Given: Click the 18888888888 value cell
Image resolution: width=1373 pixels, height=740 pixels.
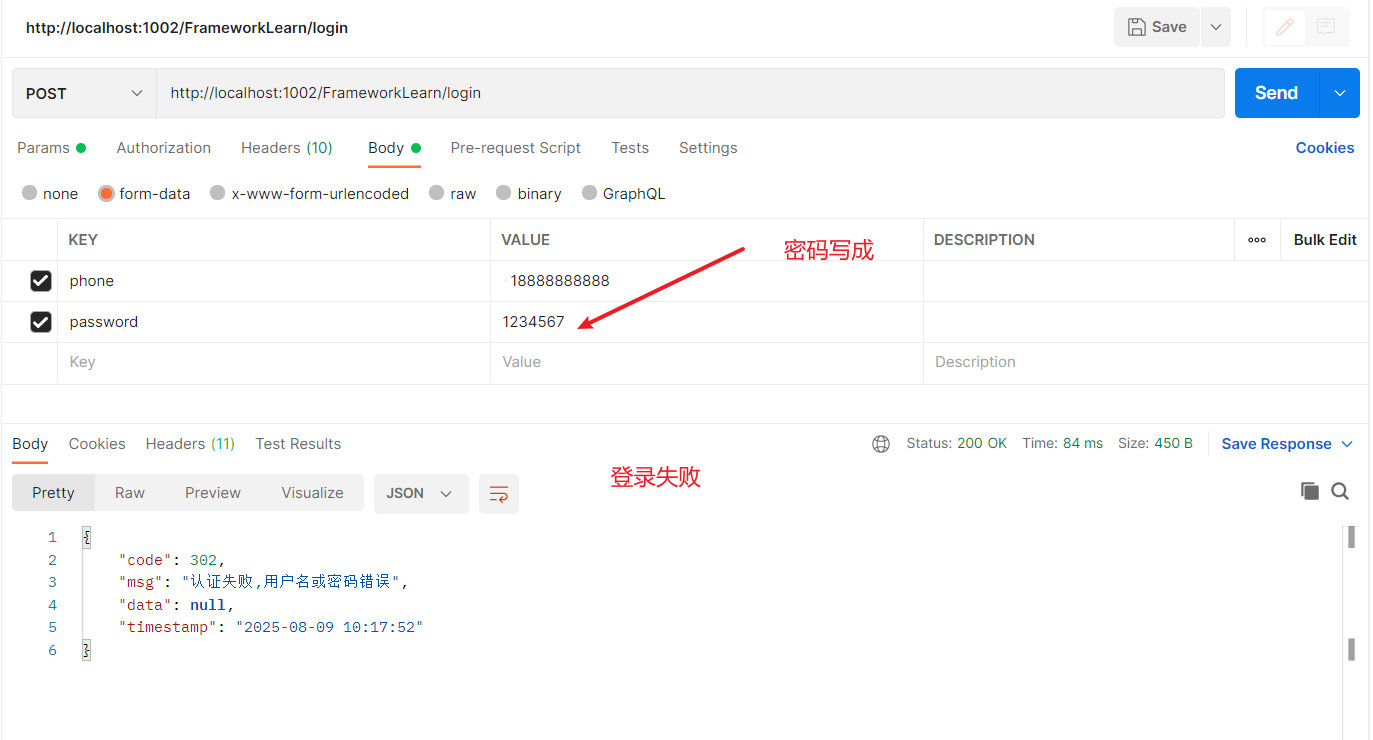Looking at the screenshot, I should [x=707, y=281].
